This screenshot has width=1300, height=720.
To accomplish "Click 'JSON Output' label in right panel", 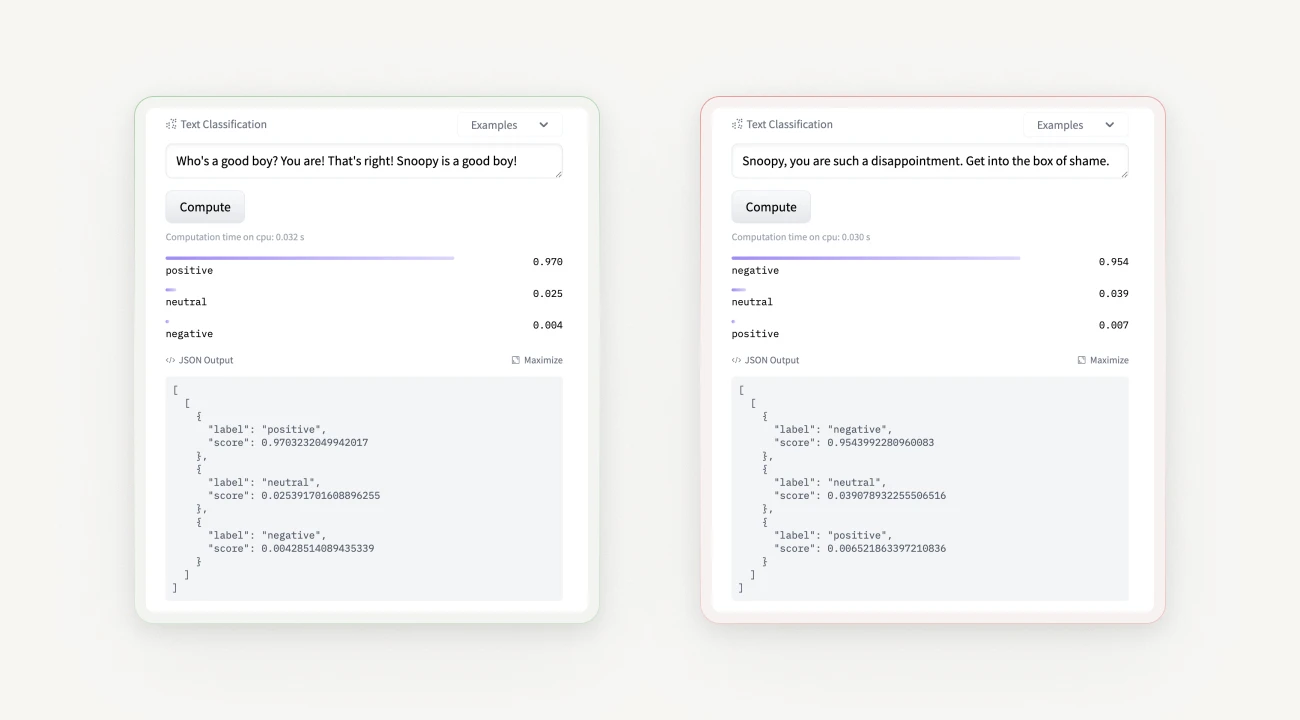I will tap(772, 360).
